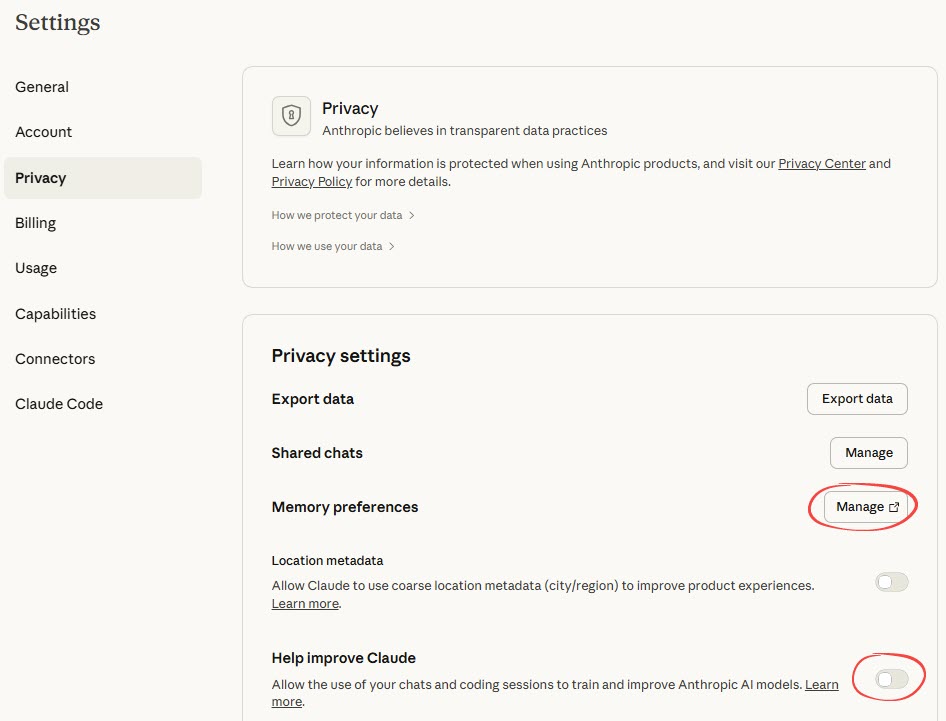Switch to the Account settings section
Viewport: 946px width, 721px height.
[x=44, y=132]
